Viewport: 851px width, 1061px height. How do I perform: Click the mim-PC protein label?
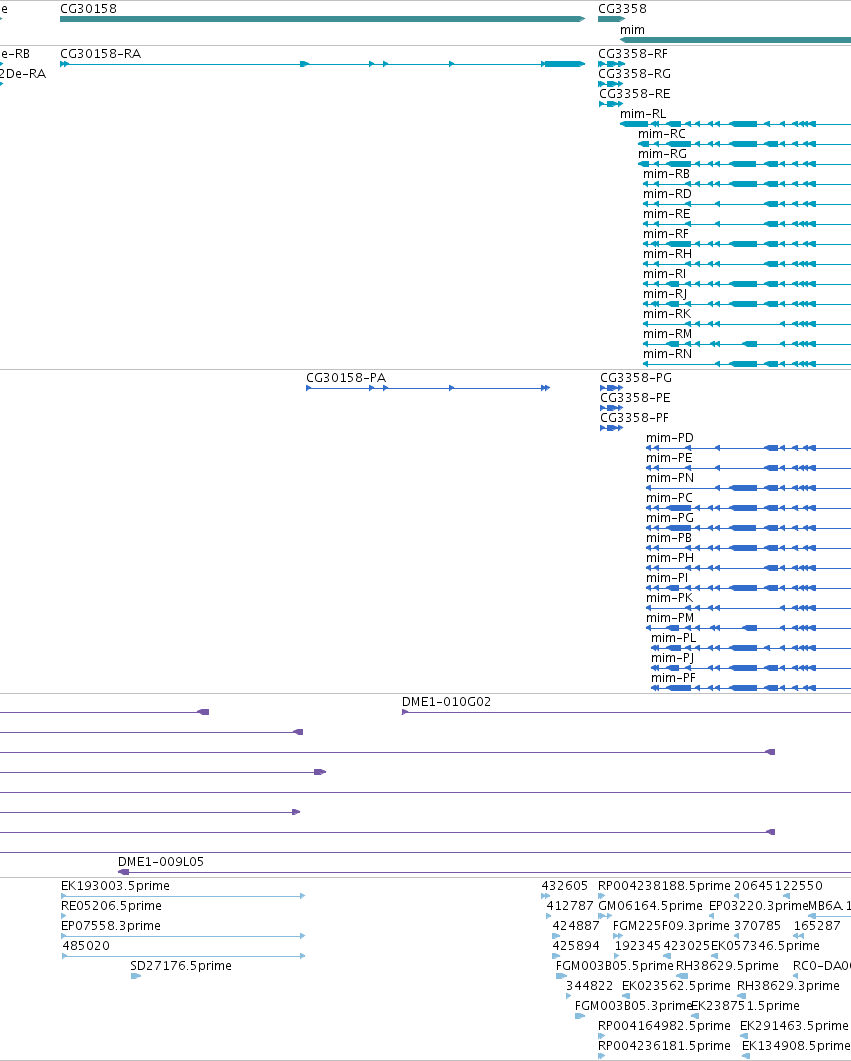point(669,497)
